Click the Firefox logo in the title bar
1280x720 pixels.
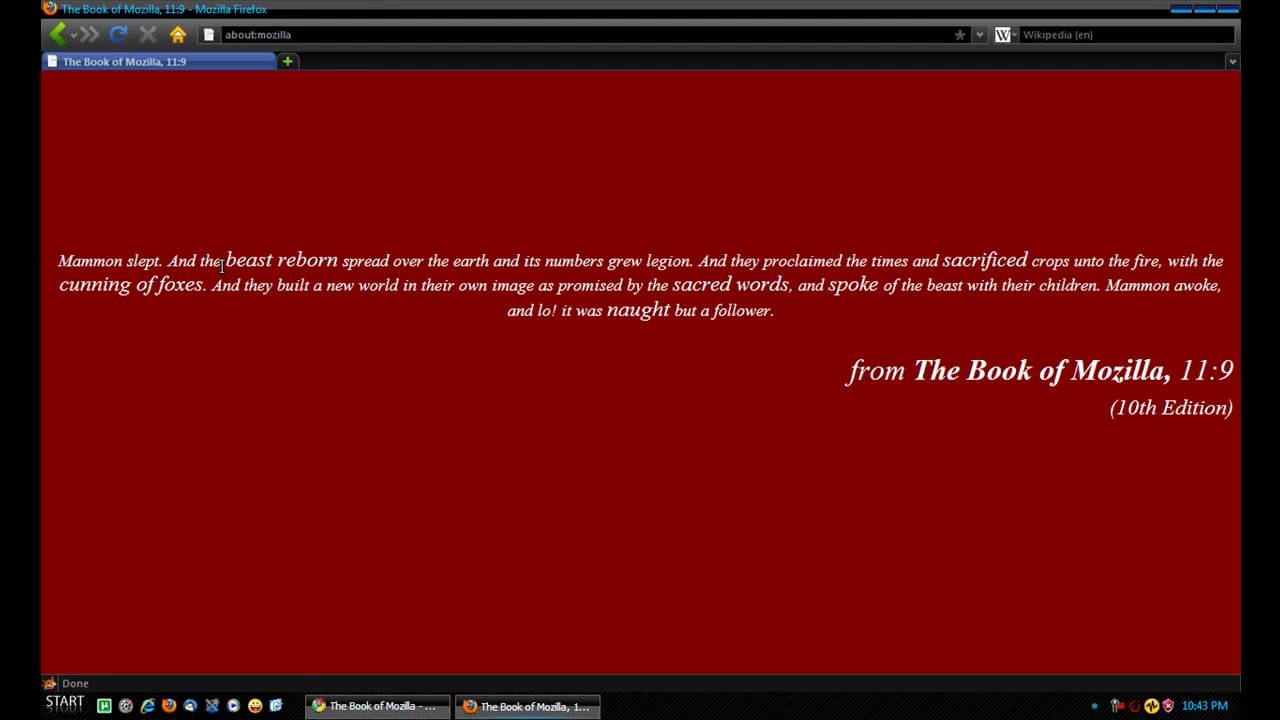tap(50, 8)
